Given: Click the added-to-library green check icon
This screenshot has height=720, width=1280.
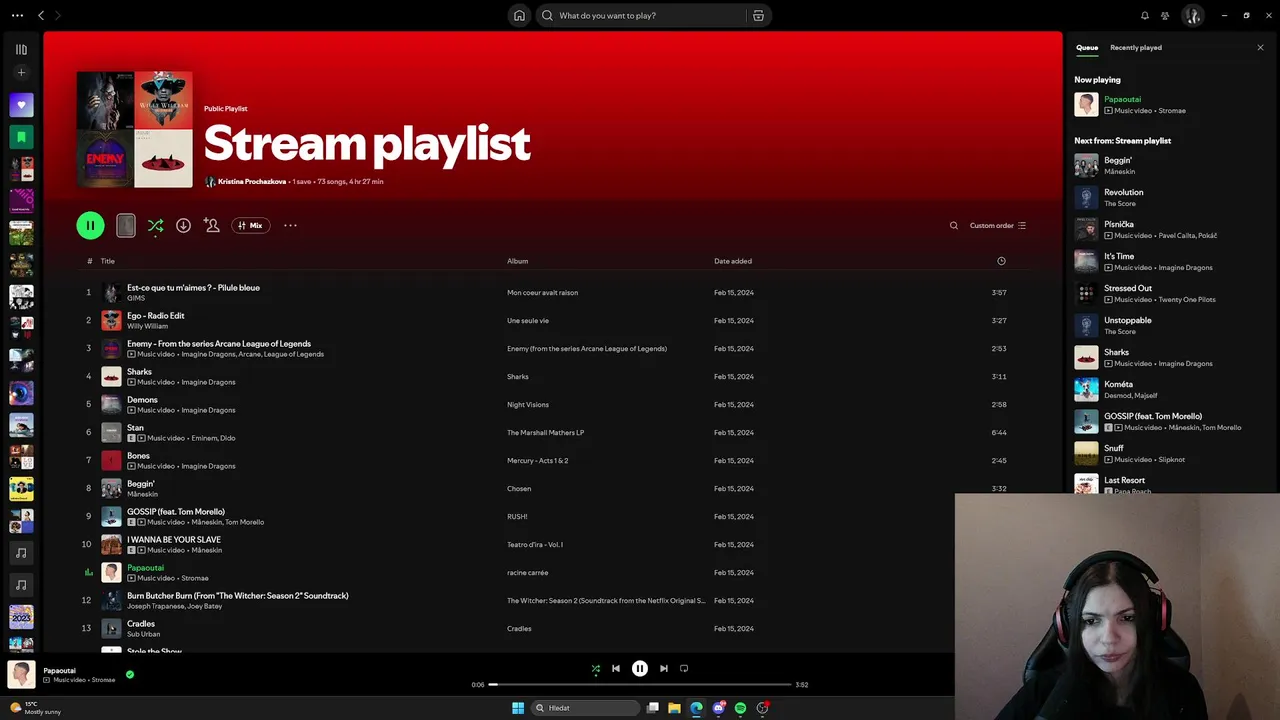Looking at the screenshot, I should [x=130, y=674].
